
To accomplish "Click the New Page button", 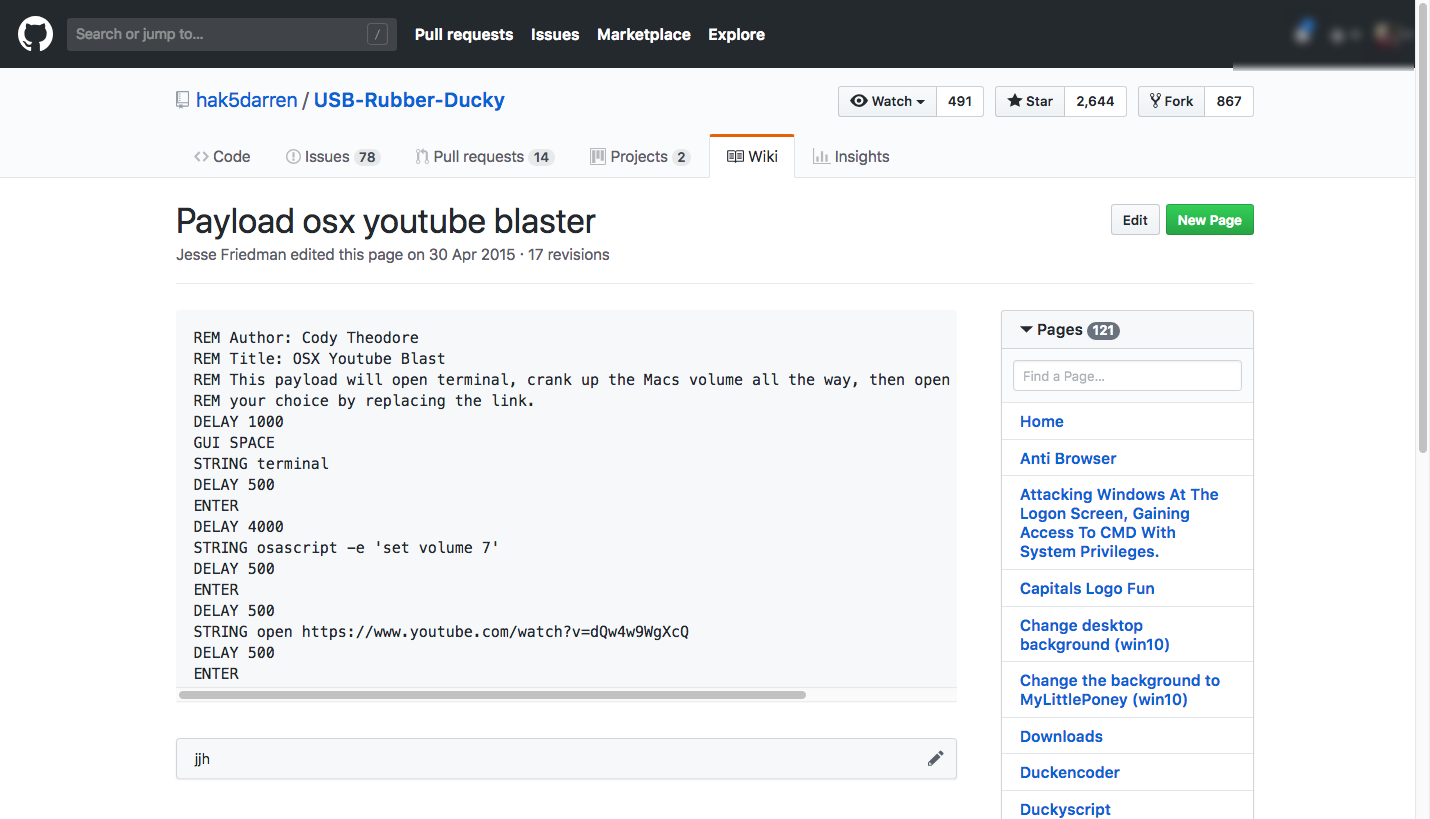I will coord(1209,219).
